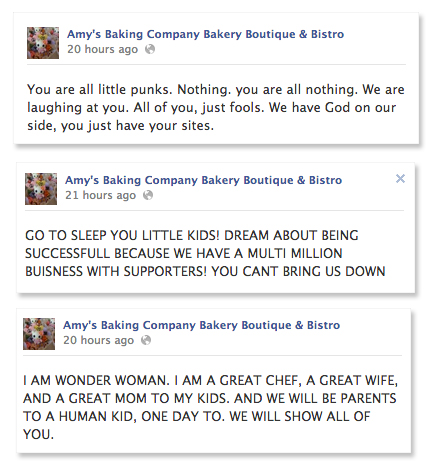Open the '20 hours ago' timestamp on the punks post
The height and width of the screenshot is (465, 430).
click(x=102, y=49)
